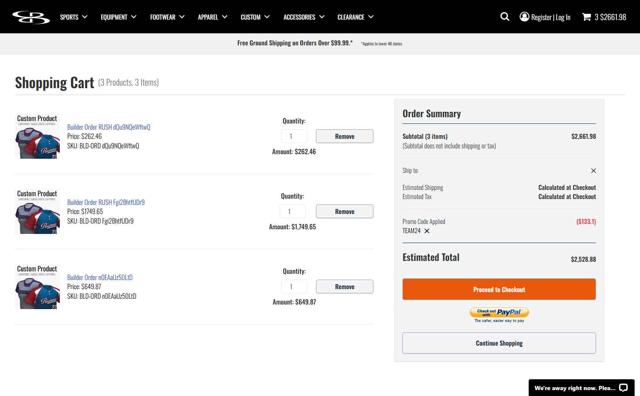Screen dimensions: 640x396
Task: Click the Free Ground Shipping banner text
Action: click(x=295, y=43)
